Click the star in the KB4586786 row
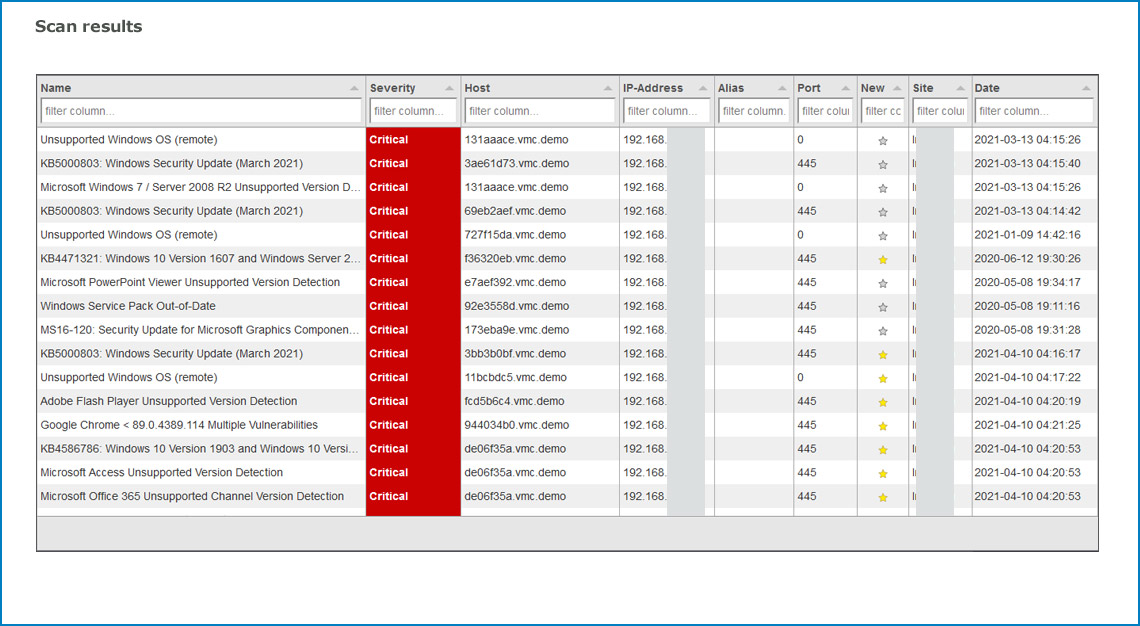1140x626 pixels. 883,450
